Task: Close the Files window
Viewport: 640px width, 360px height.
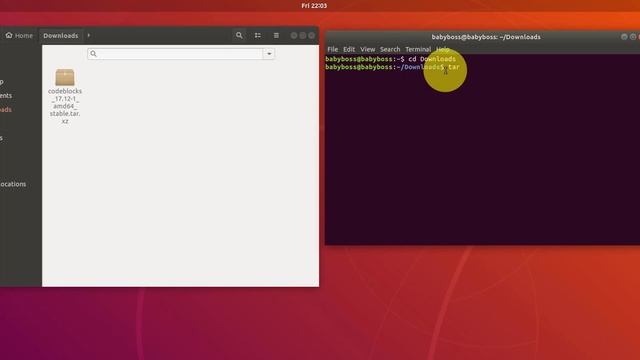Action: coord(312,36)
